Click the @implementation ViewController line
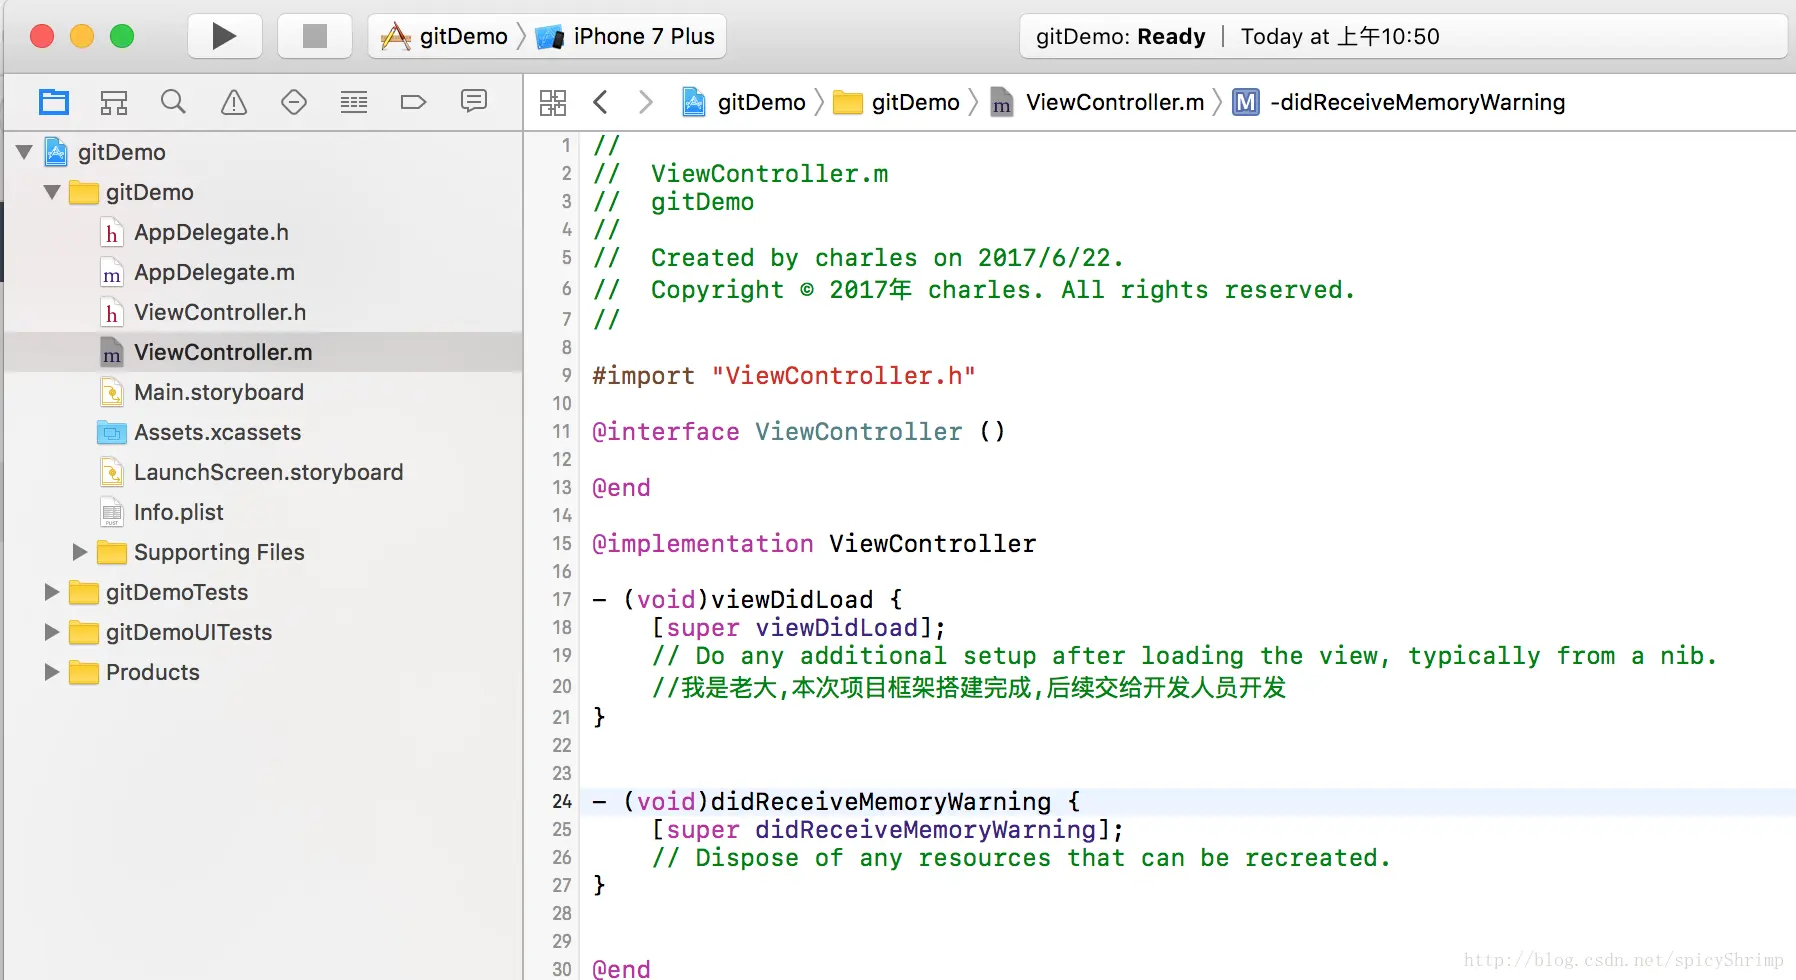Viewport: 1796px width, 980px height. click(814, 544)
